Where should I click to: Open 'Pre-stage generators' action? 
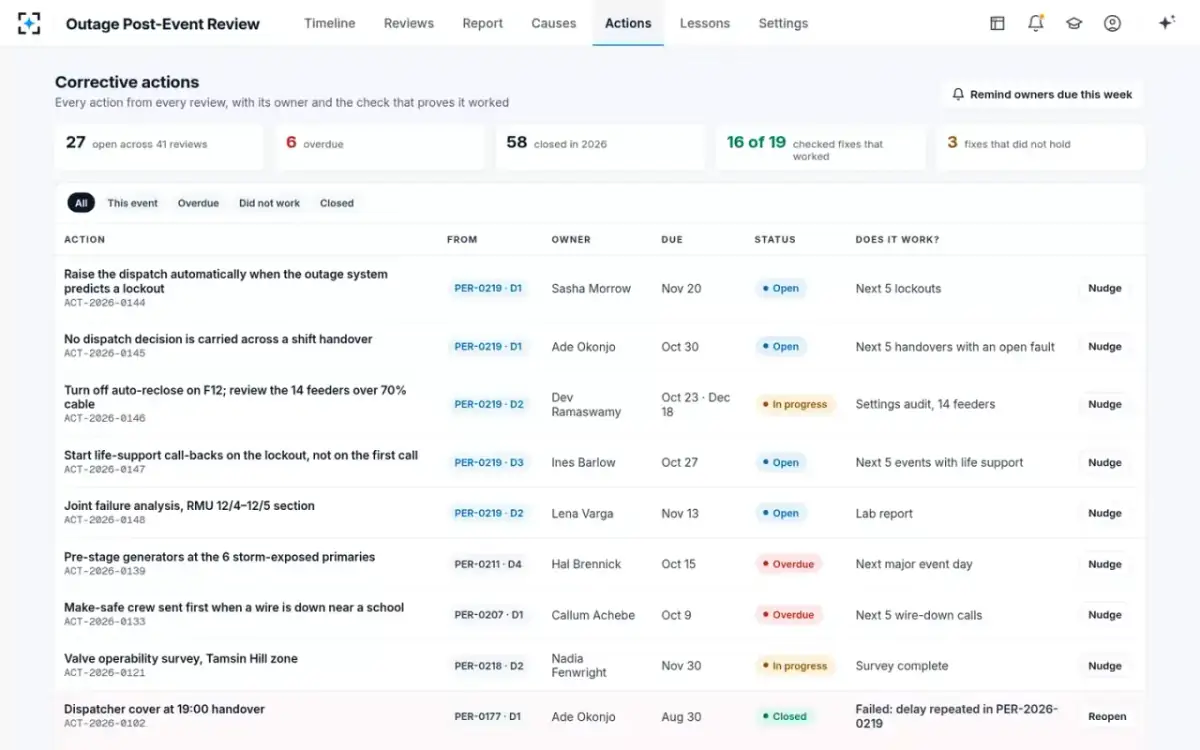[x=220, y=557]
